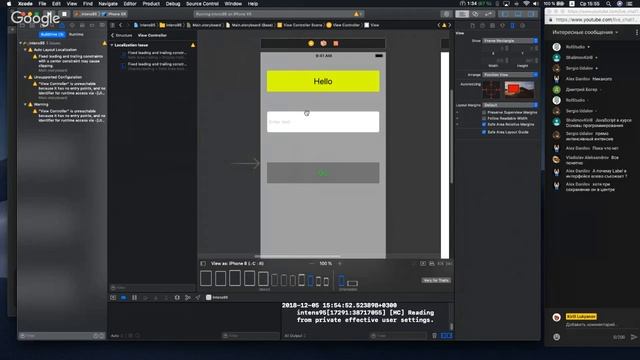Image resolution: width=640 pixels, height=360 pixels.
Task: Toggle Preserve Superview Margins checkbox
Action: [x=484, y=112]
